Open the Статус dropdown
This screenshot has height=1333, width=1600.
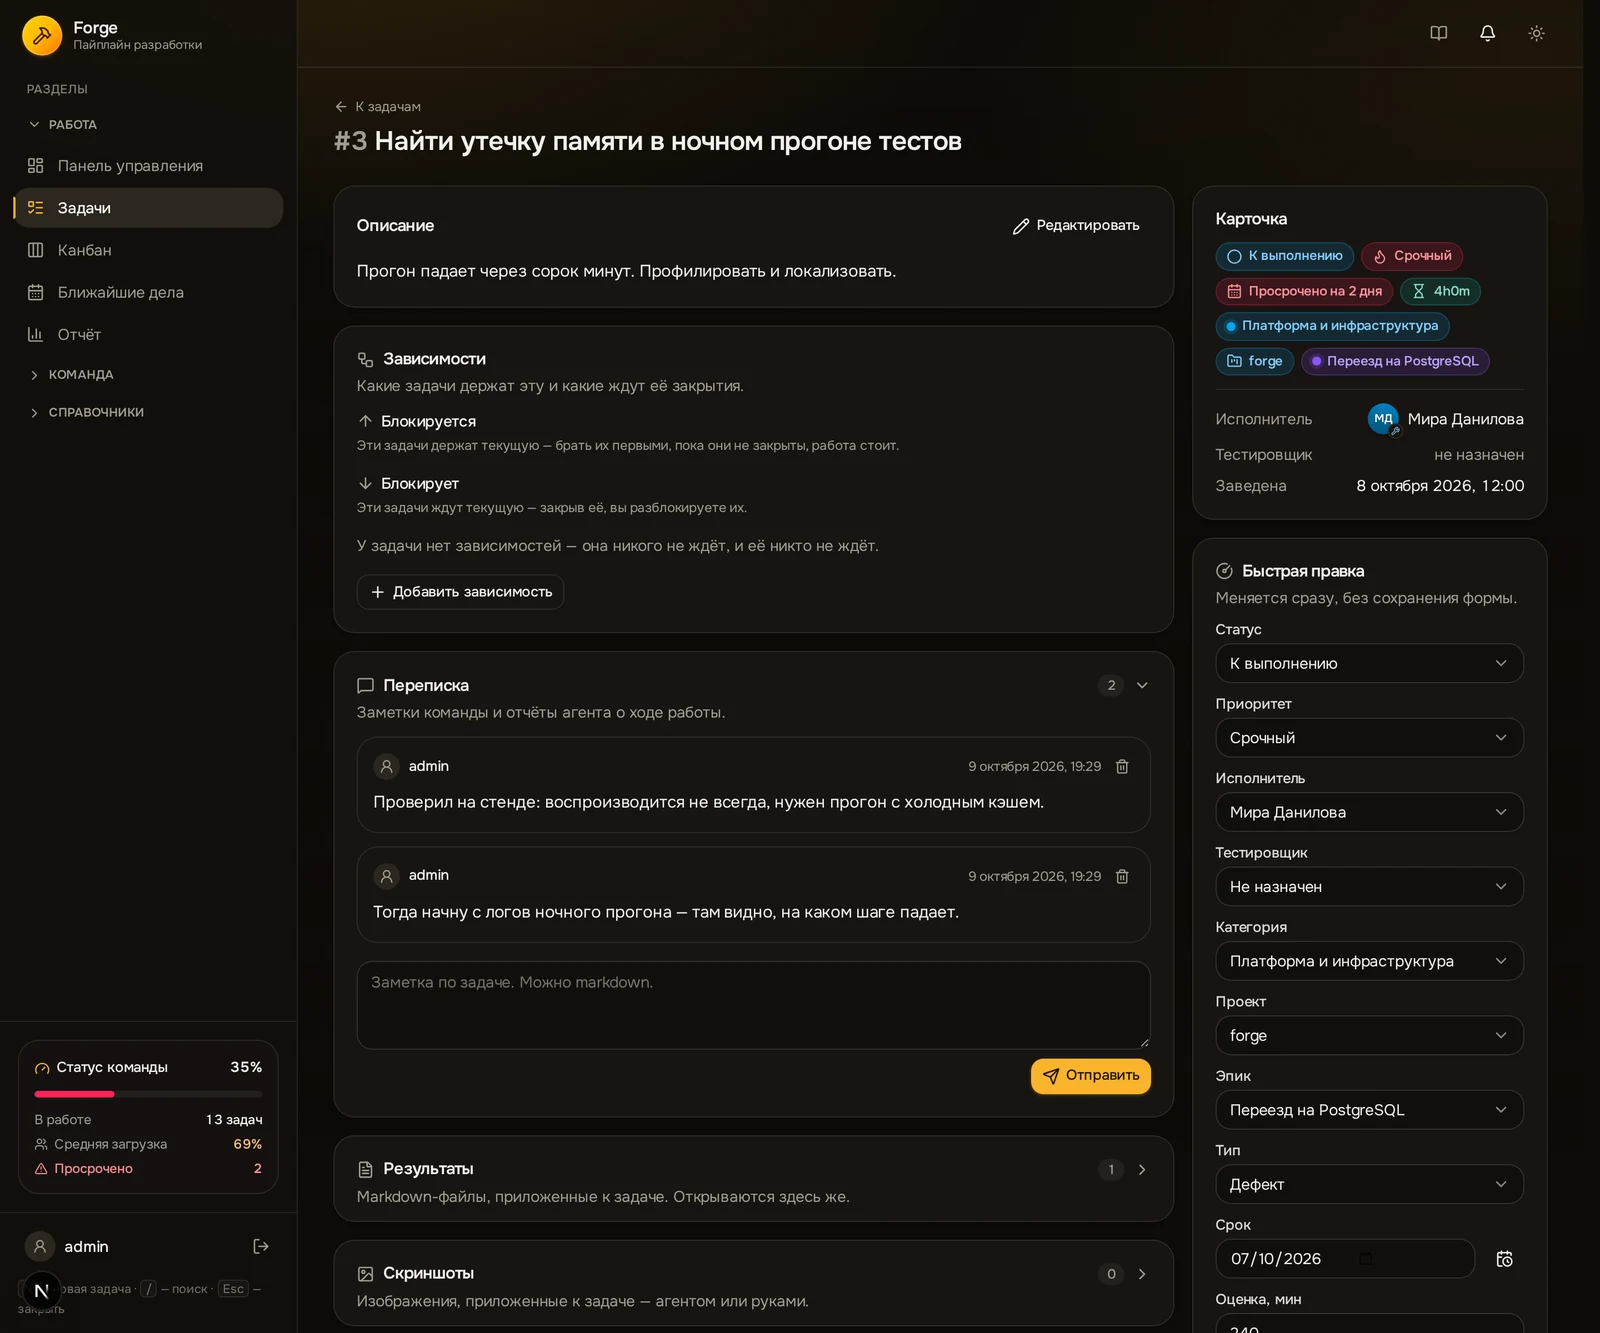[1369, 663]
